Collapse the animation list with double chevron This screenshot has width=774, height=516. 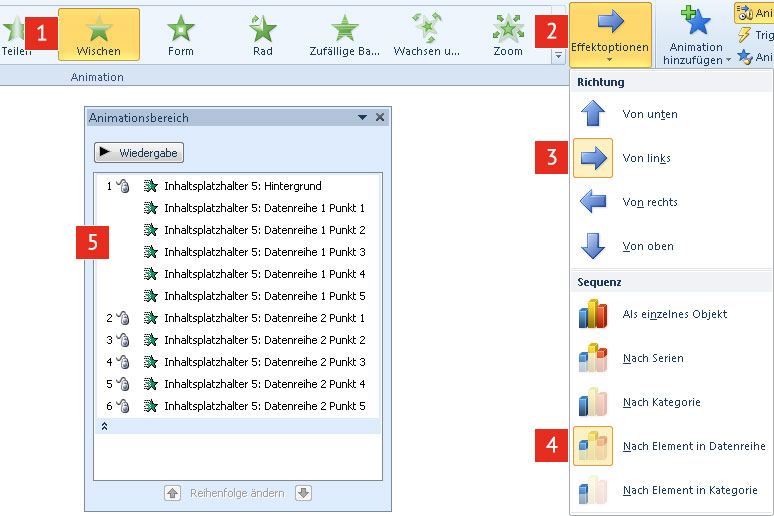pyautogui.click(x=105, y=426)
